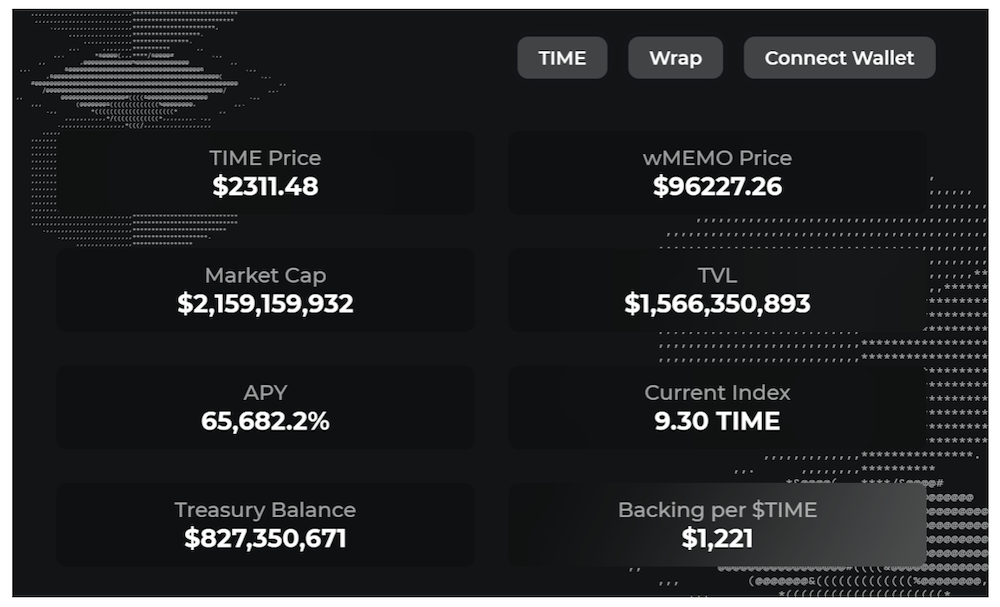Click the $827,350,671 treasury value

[265, 539]
